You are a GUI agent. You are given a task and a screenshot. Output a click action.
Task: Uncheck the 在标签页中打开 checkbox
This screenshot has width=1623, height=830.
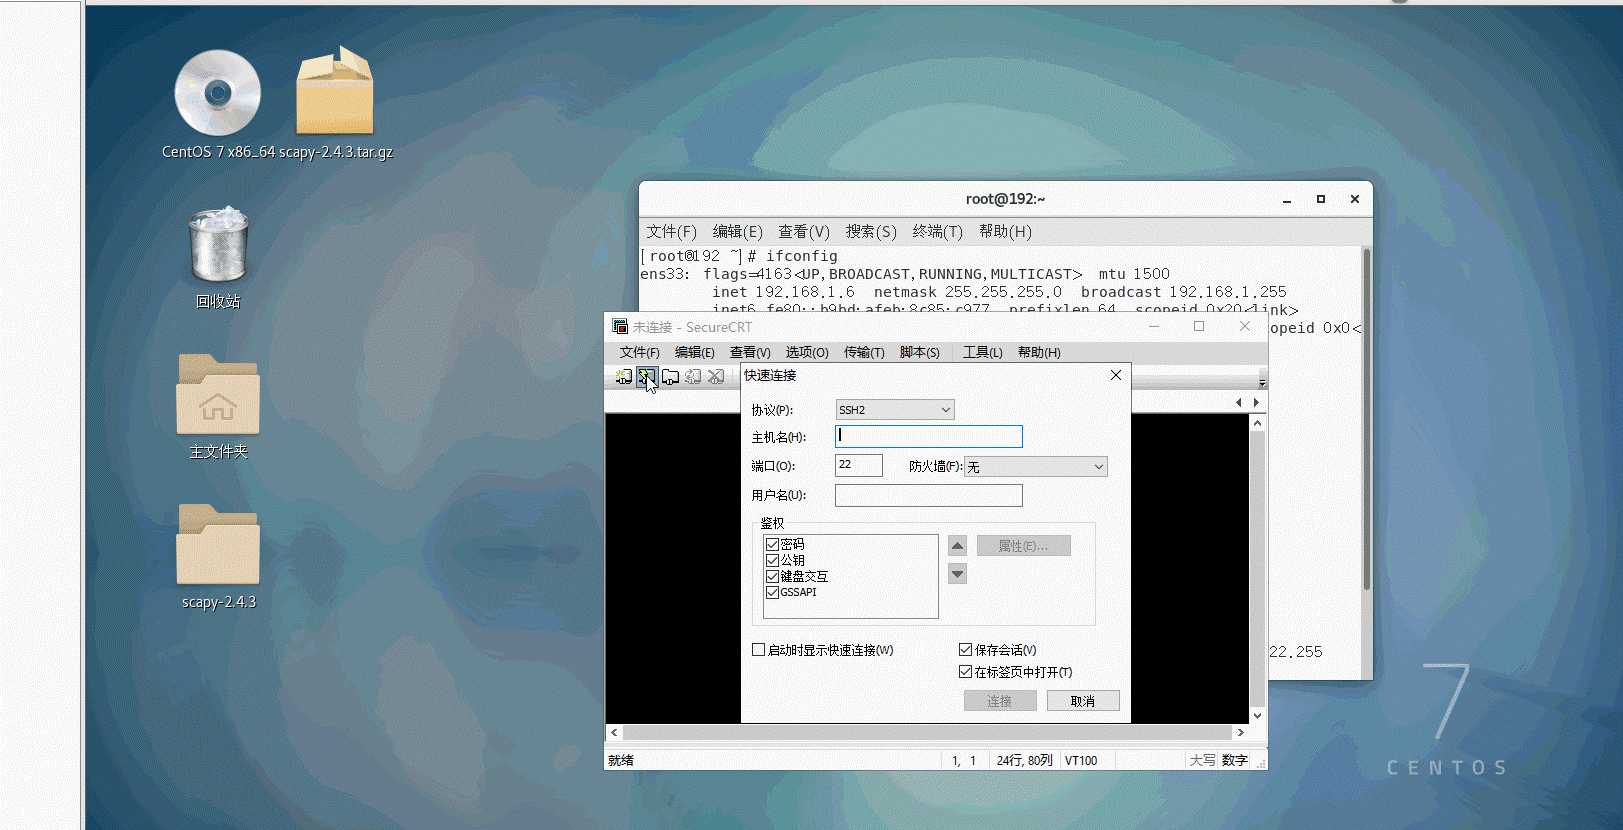[x=965, y=672]
